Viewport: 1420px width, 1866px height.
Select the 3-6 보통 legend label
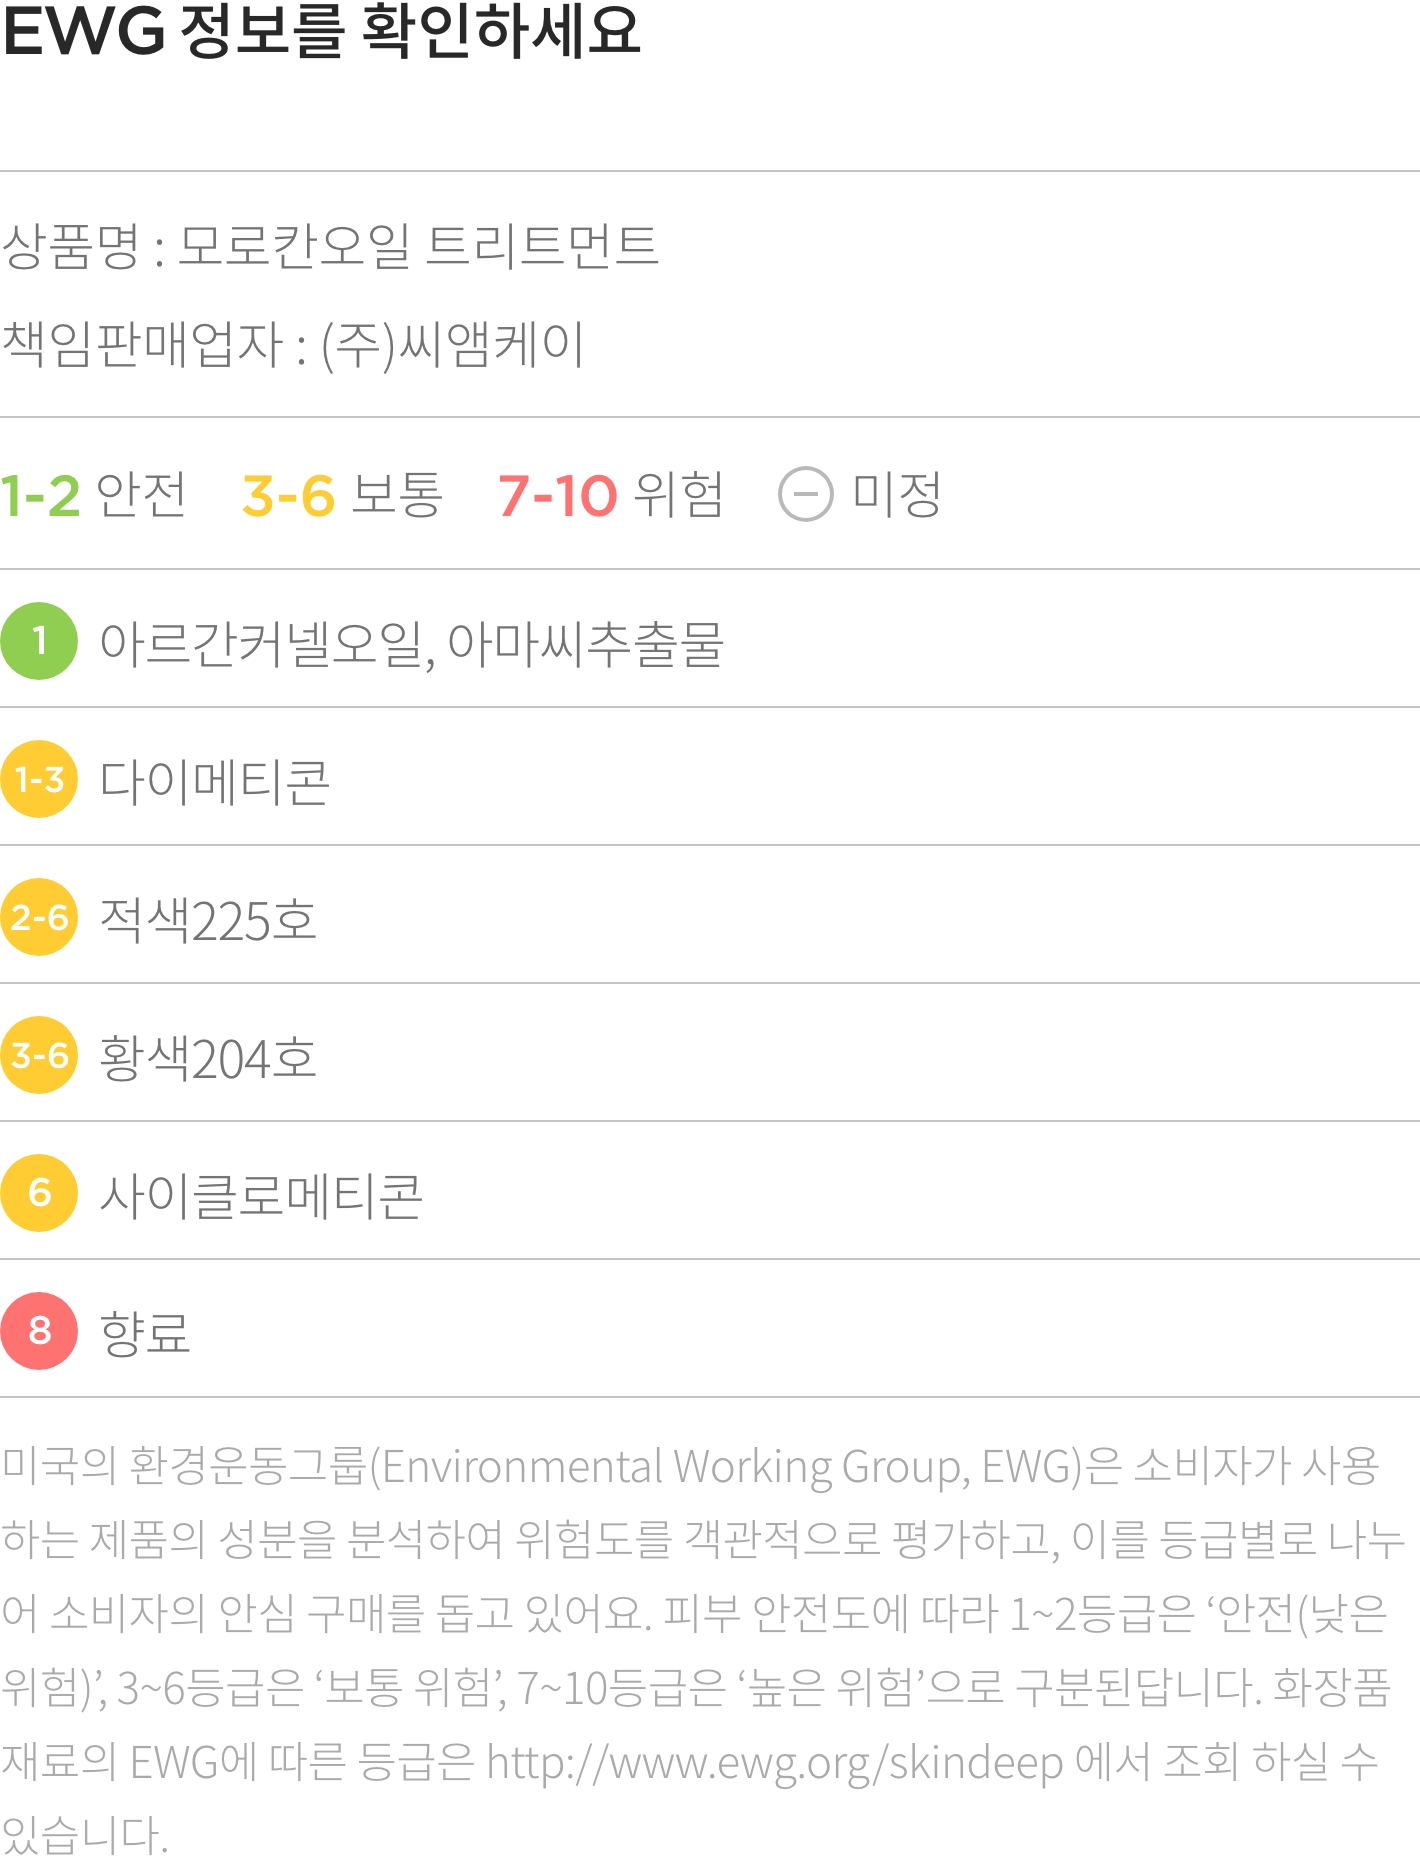(342, 495)
